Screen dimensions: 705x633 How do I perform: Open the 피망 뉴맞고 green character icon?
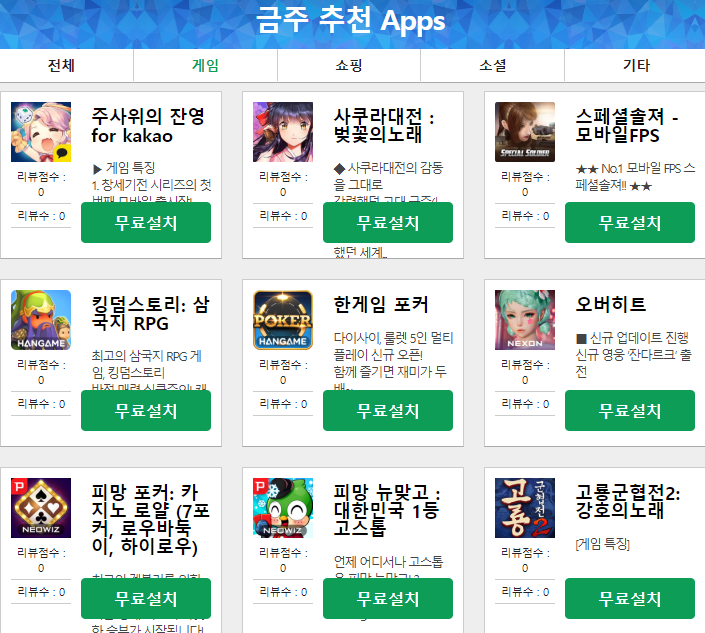(x=283, y=508)
